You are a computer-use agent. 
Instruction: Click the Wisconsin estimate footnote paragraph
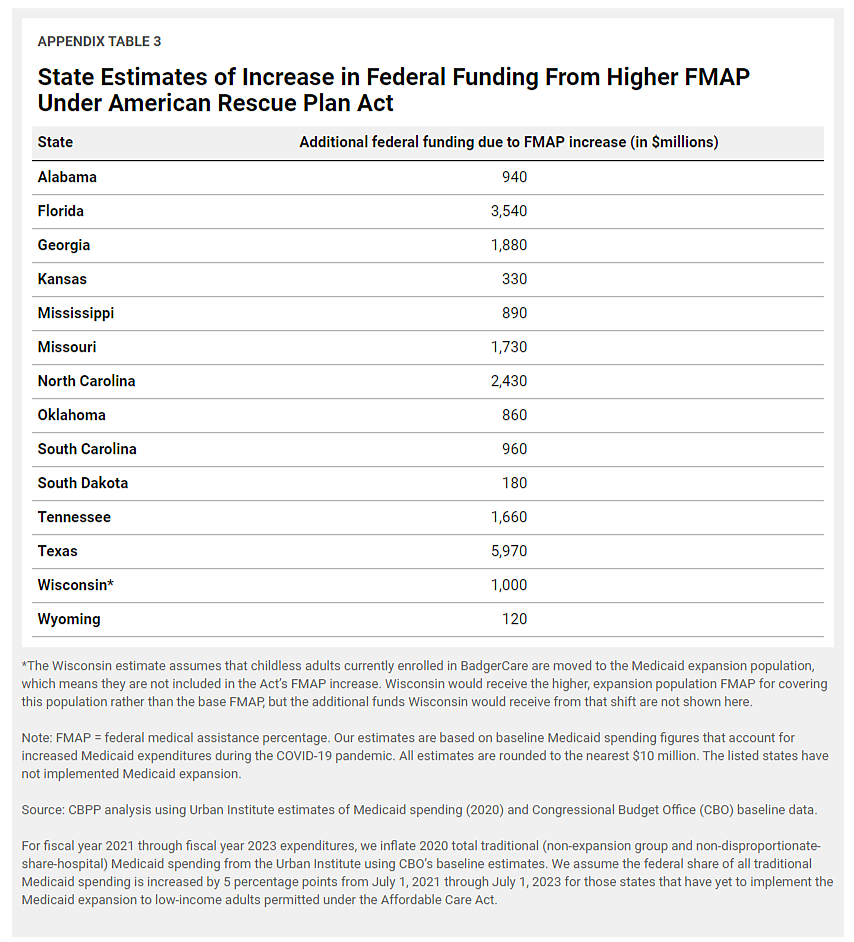[x=424, y=684]
